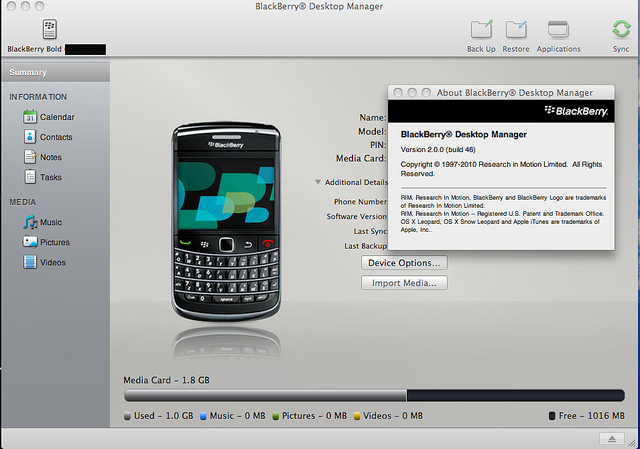Click the 'Phone Number' label
This screenshot has width=640, height=449.
tap(360, 202)
